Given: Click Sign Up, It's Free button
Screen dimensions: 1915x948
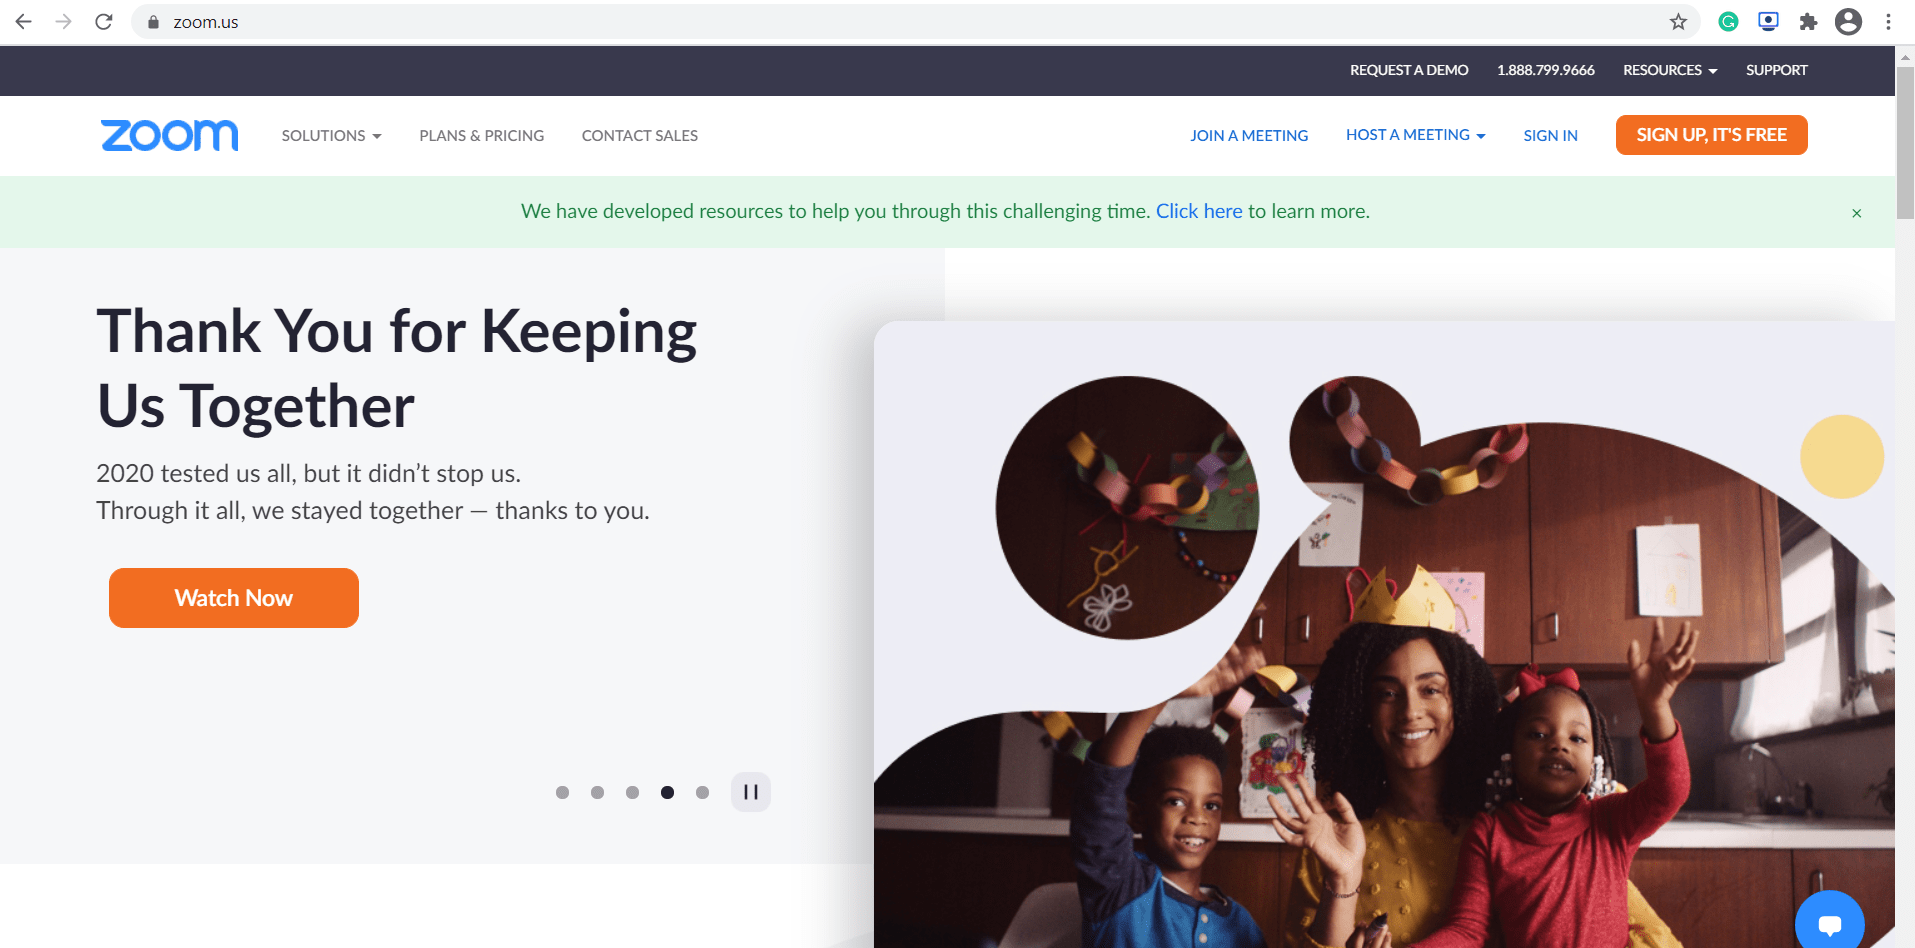Looking at the screenshot, I should point(1711,135).
